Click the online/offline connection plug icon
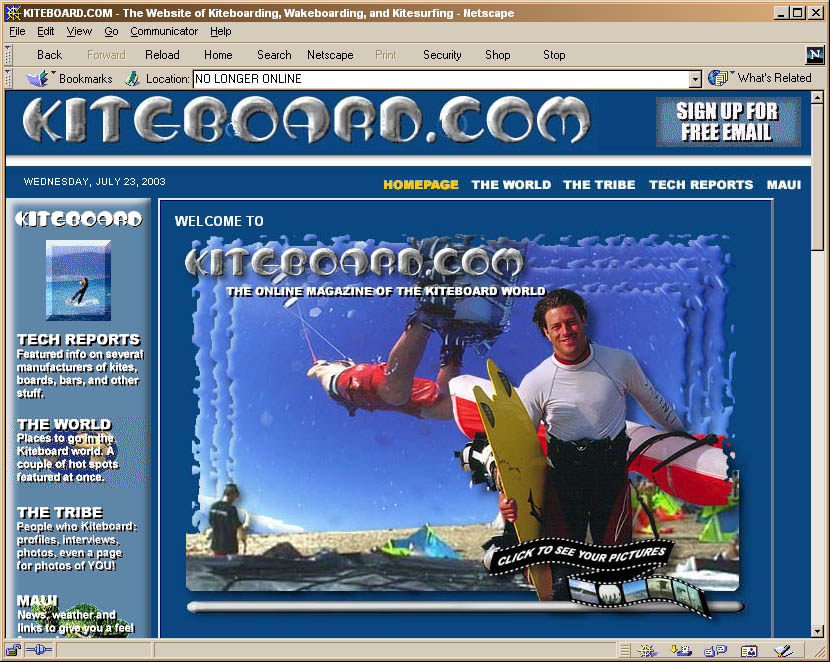The height and width of the screenshot is (662, 830). click(39, 649)
